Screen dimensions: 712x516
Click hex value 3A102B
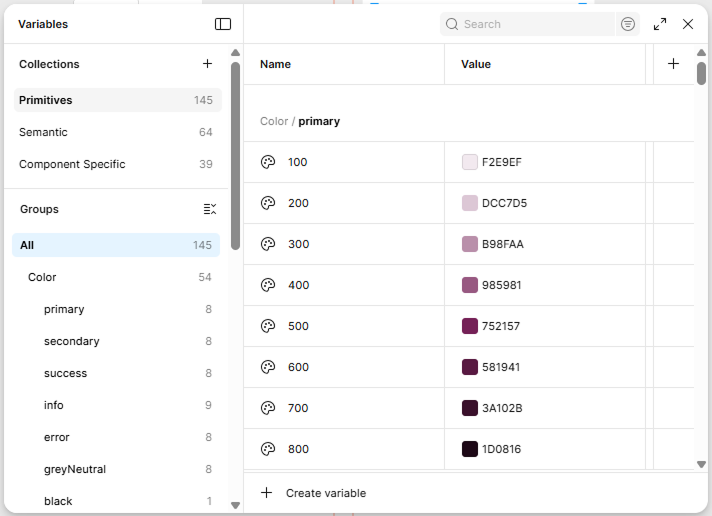pos(502,408)
